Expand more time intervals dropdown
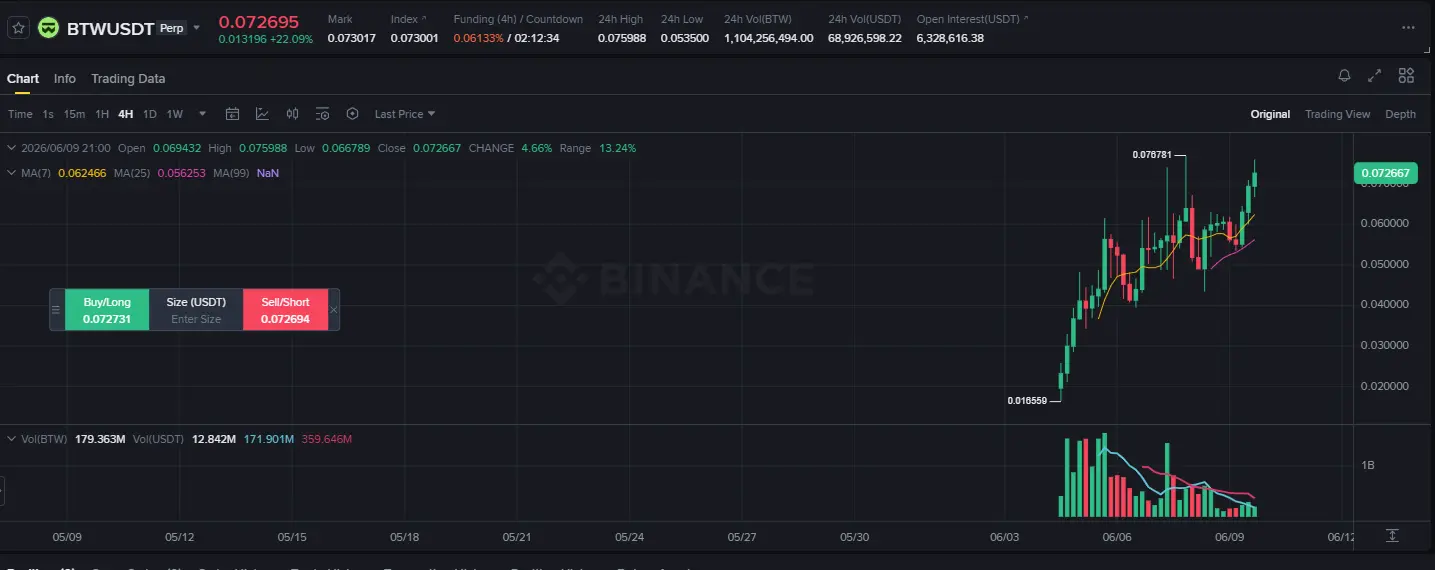Image resolution: width=1435 pixels, height=570 pixels. (203, 114)
